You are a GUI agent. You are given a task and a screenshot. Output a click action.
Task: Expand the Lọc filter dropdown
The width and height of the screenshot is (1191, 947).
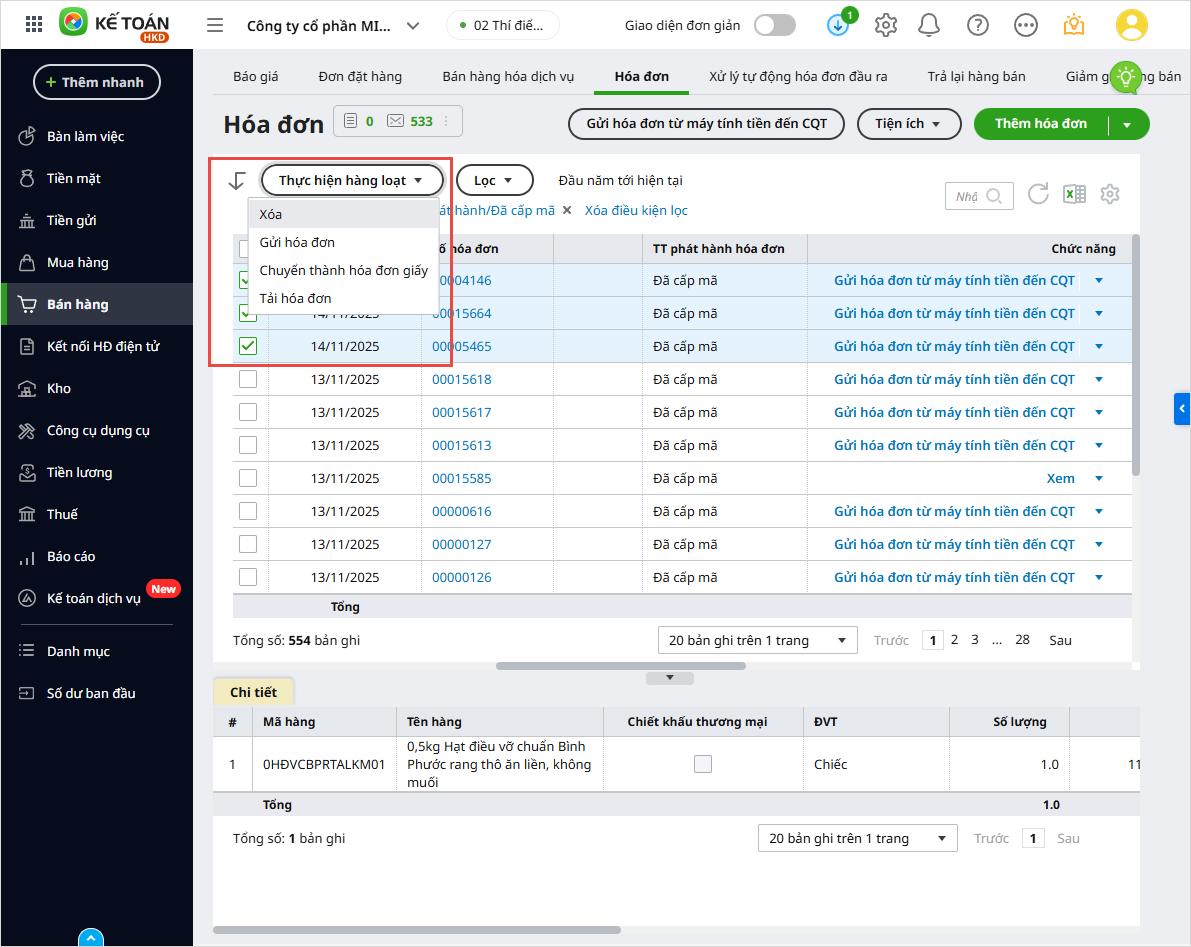(493, 181)
